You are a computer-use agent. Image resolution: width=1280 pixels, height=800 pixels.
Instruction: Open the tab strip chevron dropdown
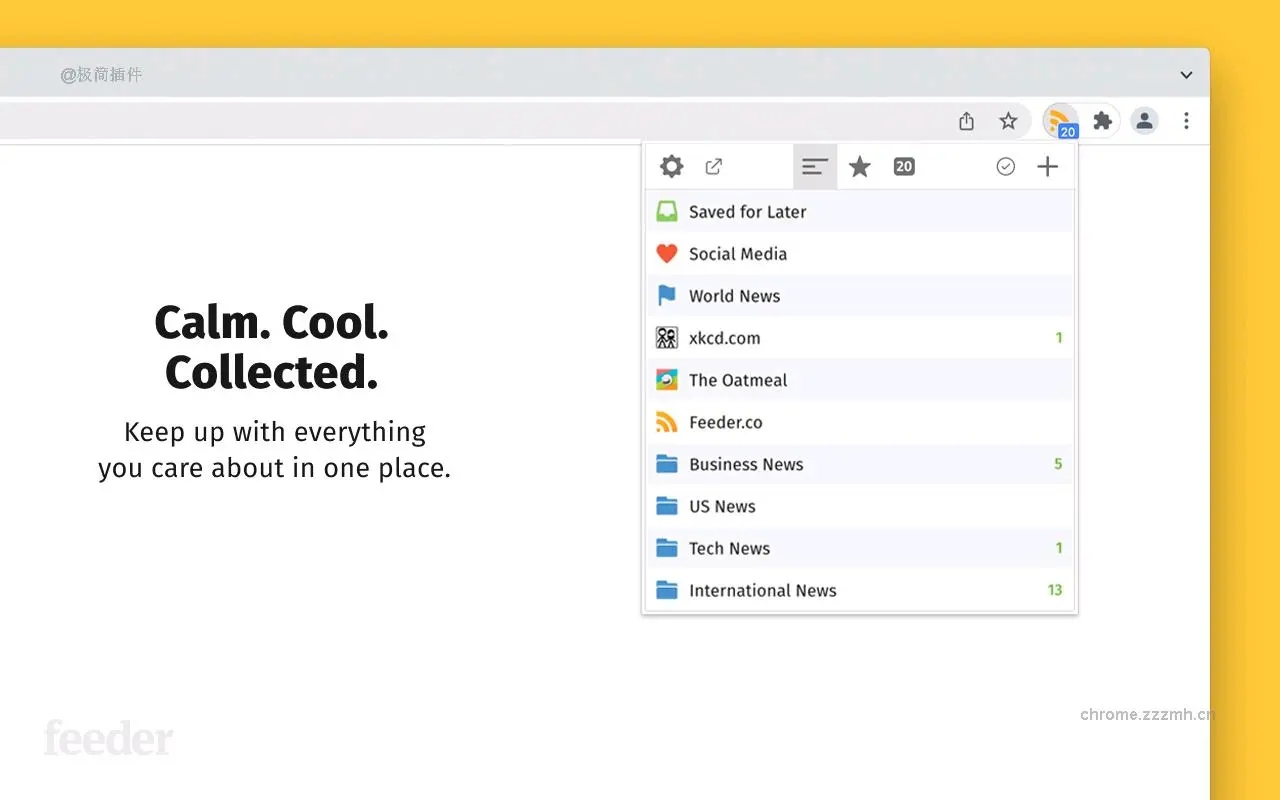click(x=1186, y=74)
